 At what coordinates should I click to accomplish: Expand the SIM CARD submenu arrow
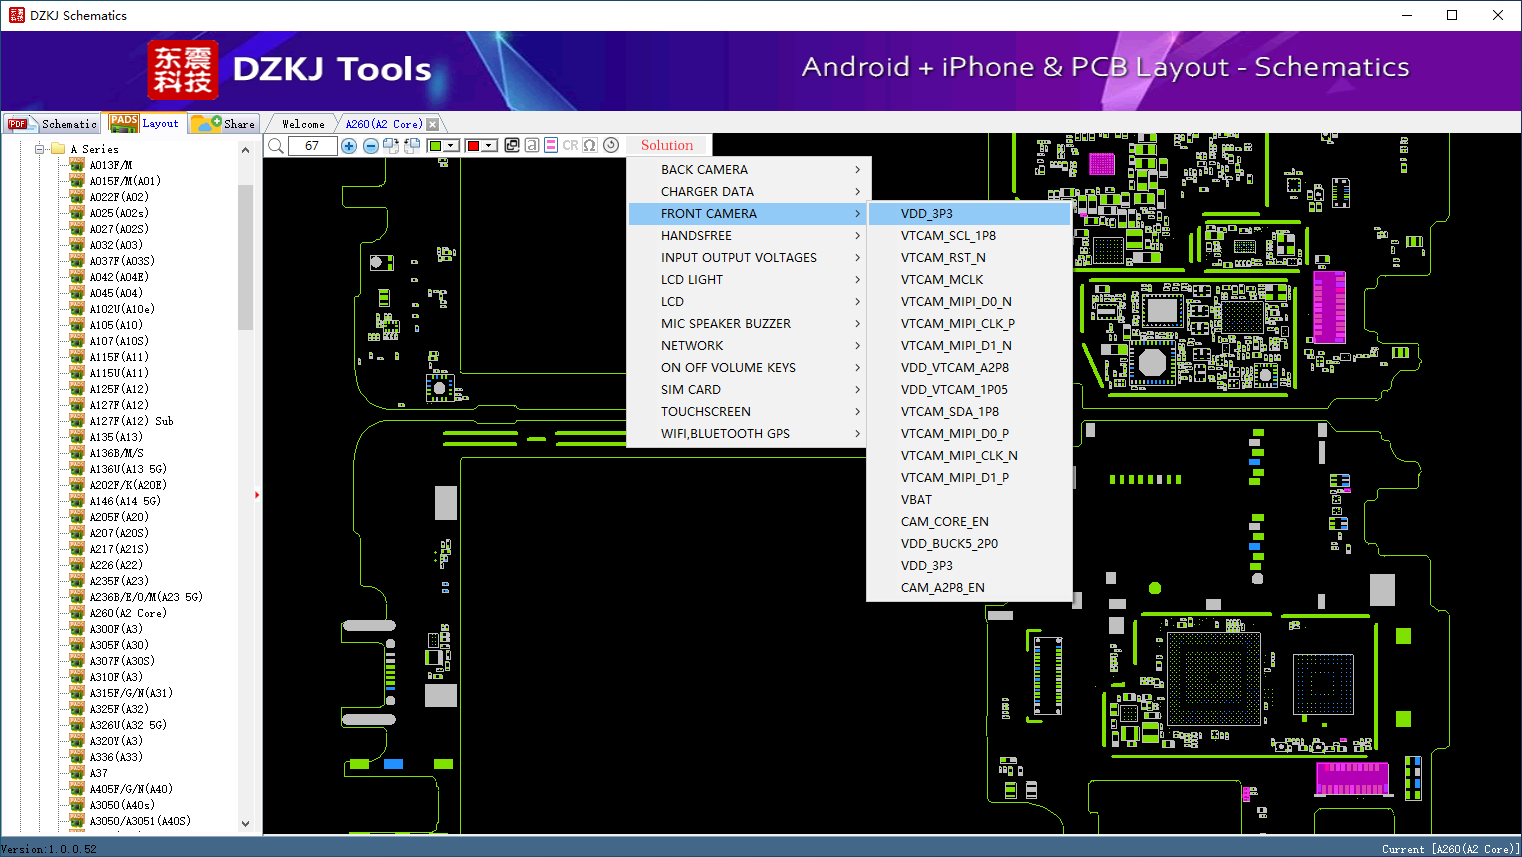pyautogui.click(x=858, y=390)
